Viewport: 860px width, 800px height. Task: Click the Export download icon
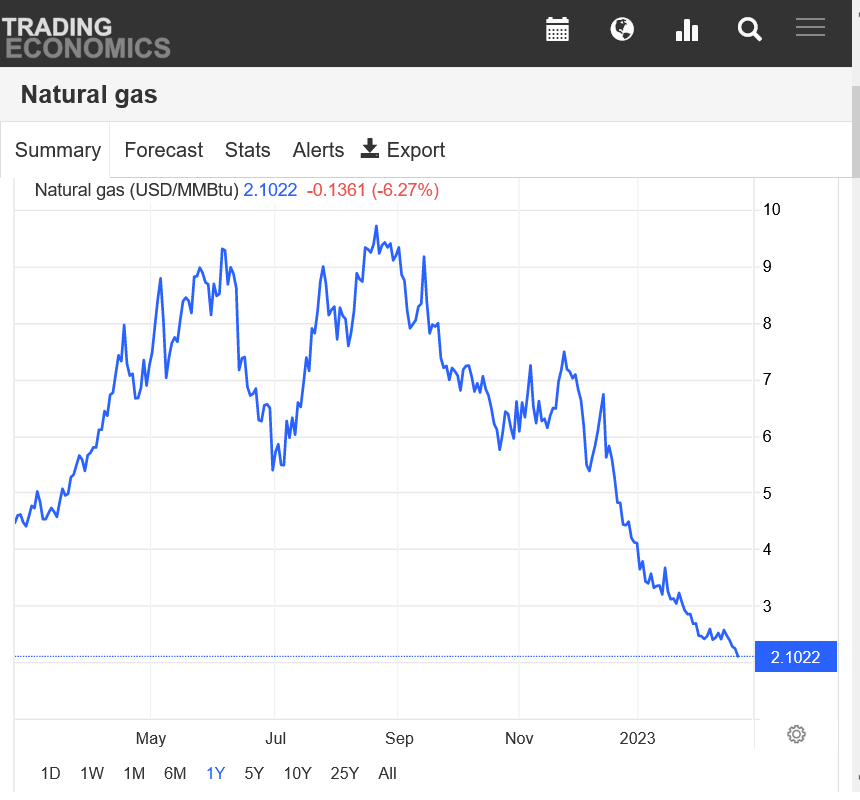click(x=370, y=149)
